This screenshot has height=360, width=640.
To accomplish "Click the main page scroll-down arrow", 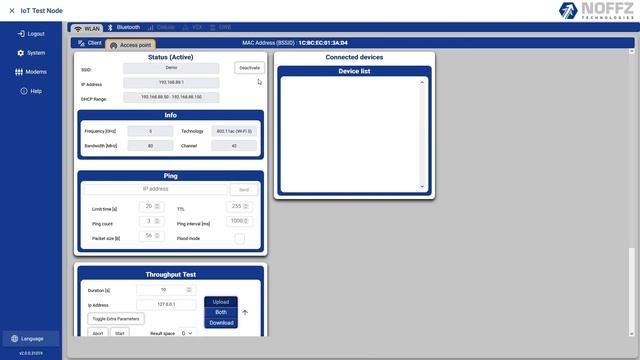I will [632, 333].
